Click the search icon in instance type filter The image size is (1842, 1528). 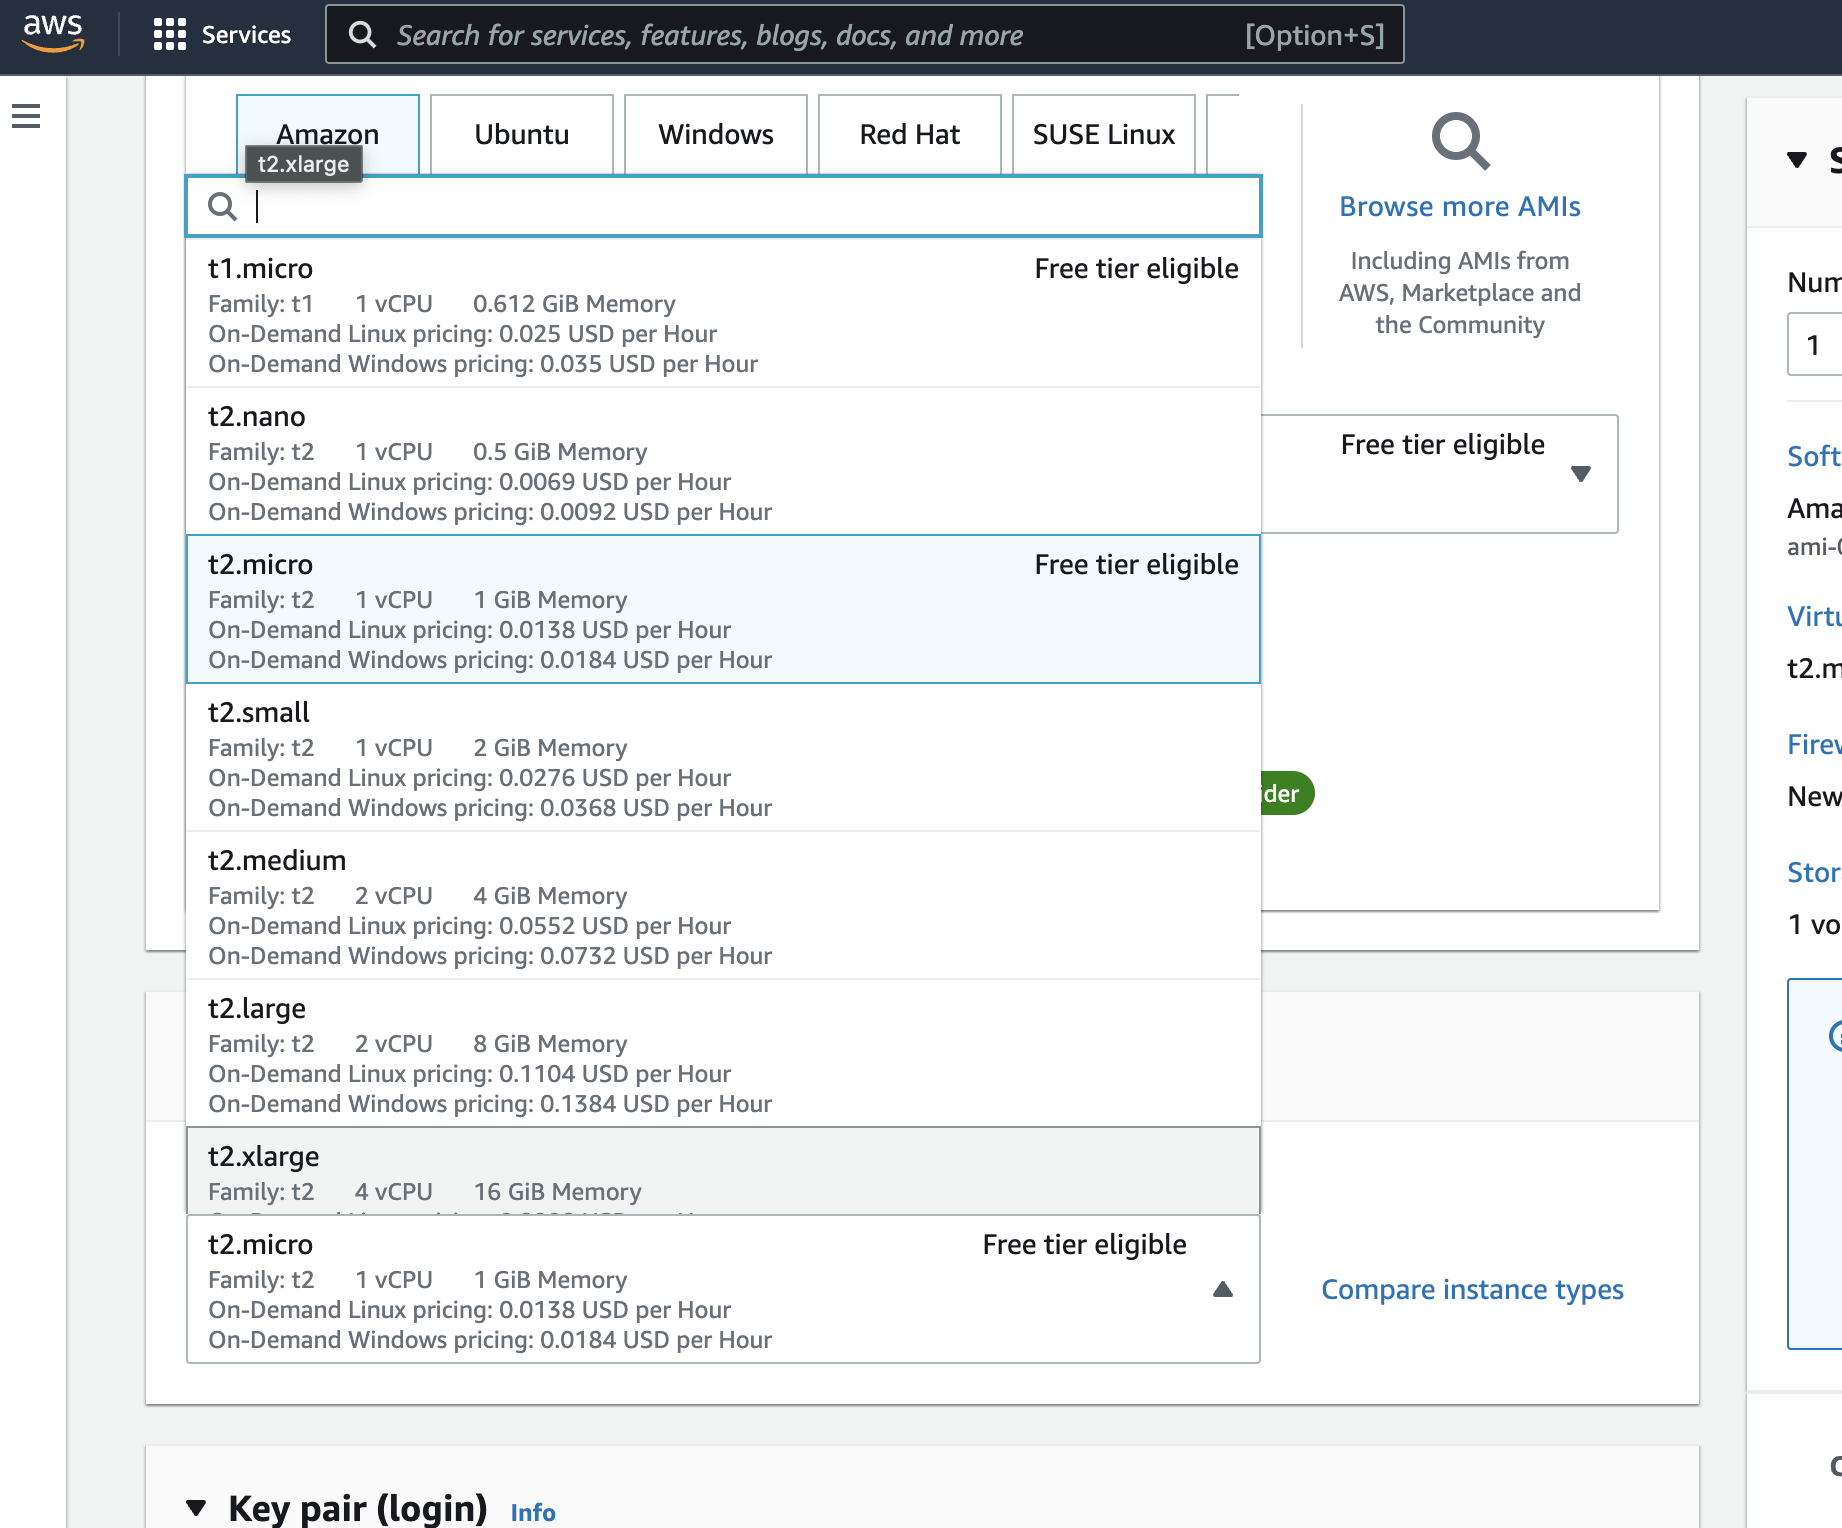[223, 206]
